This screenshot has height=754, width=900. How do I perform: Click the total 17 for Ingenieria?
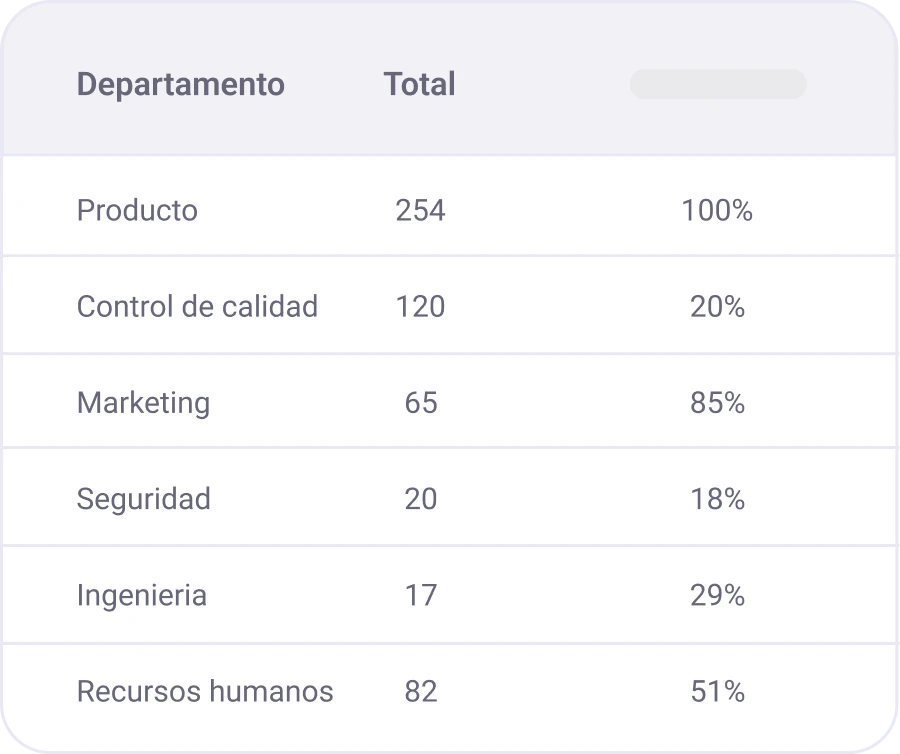(x=421, y=595)
